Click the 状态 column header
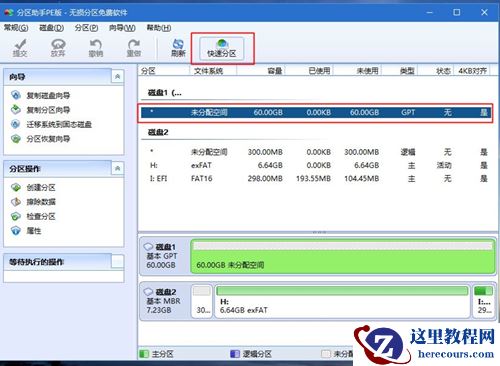Viewport: 500px width, 366px height. click(436, 71)
